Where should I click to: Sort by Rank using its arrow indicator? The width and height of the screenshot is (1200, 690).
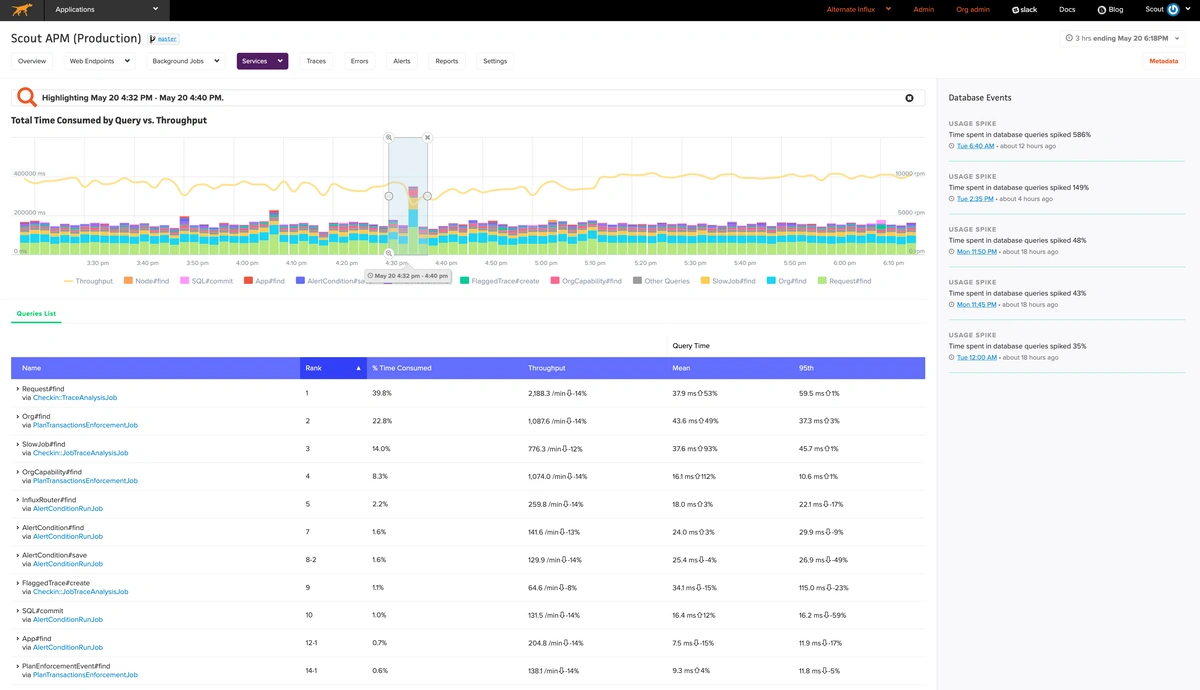click(x=358, y=368)
